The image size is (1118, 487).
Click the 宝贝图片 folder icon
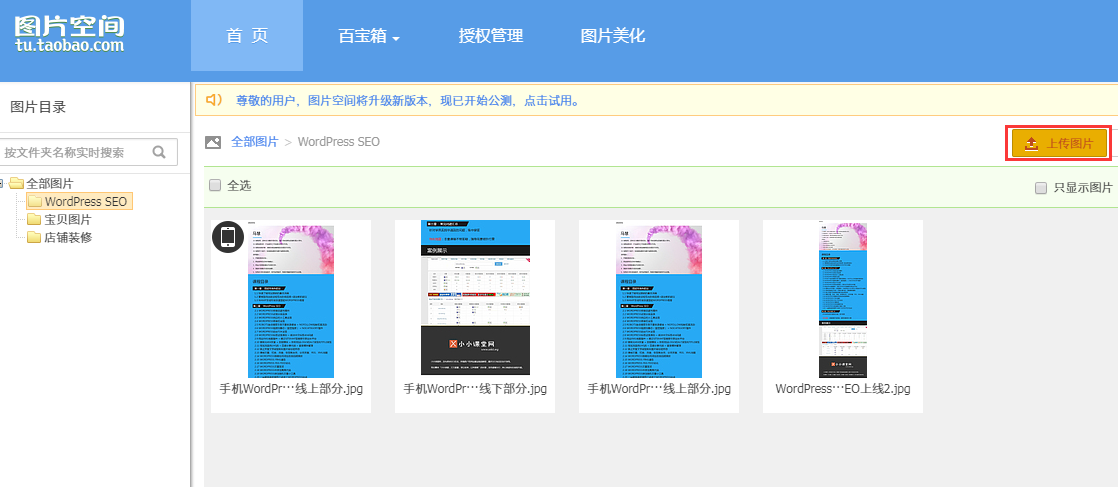(x=34, y=220)
